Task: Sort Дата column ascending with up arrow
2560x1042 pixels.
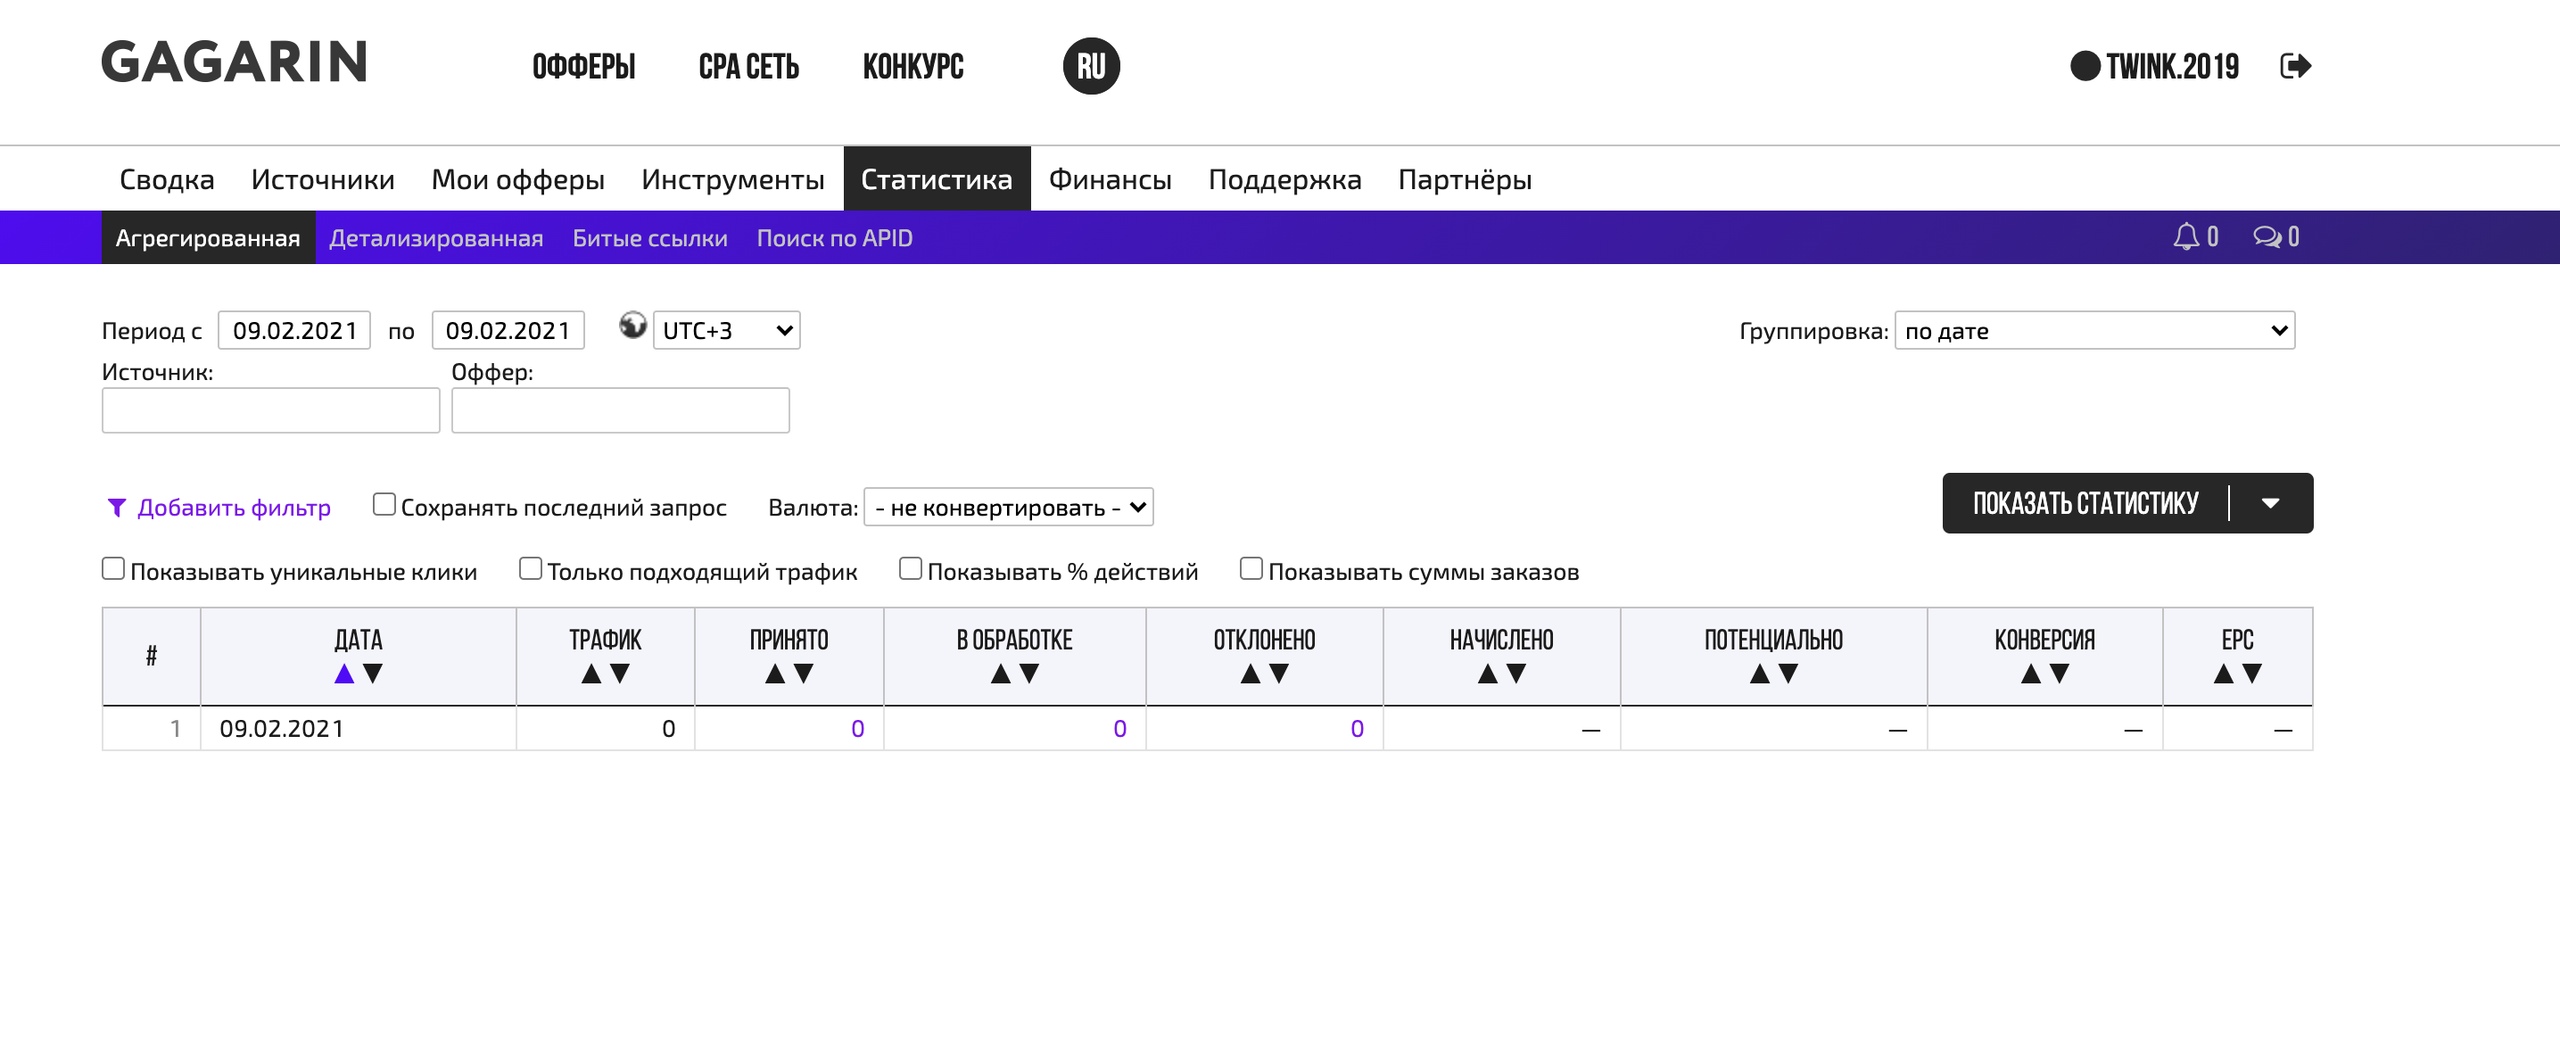Action: click(x=344, y=674)
